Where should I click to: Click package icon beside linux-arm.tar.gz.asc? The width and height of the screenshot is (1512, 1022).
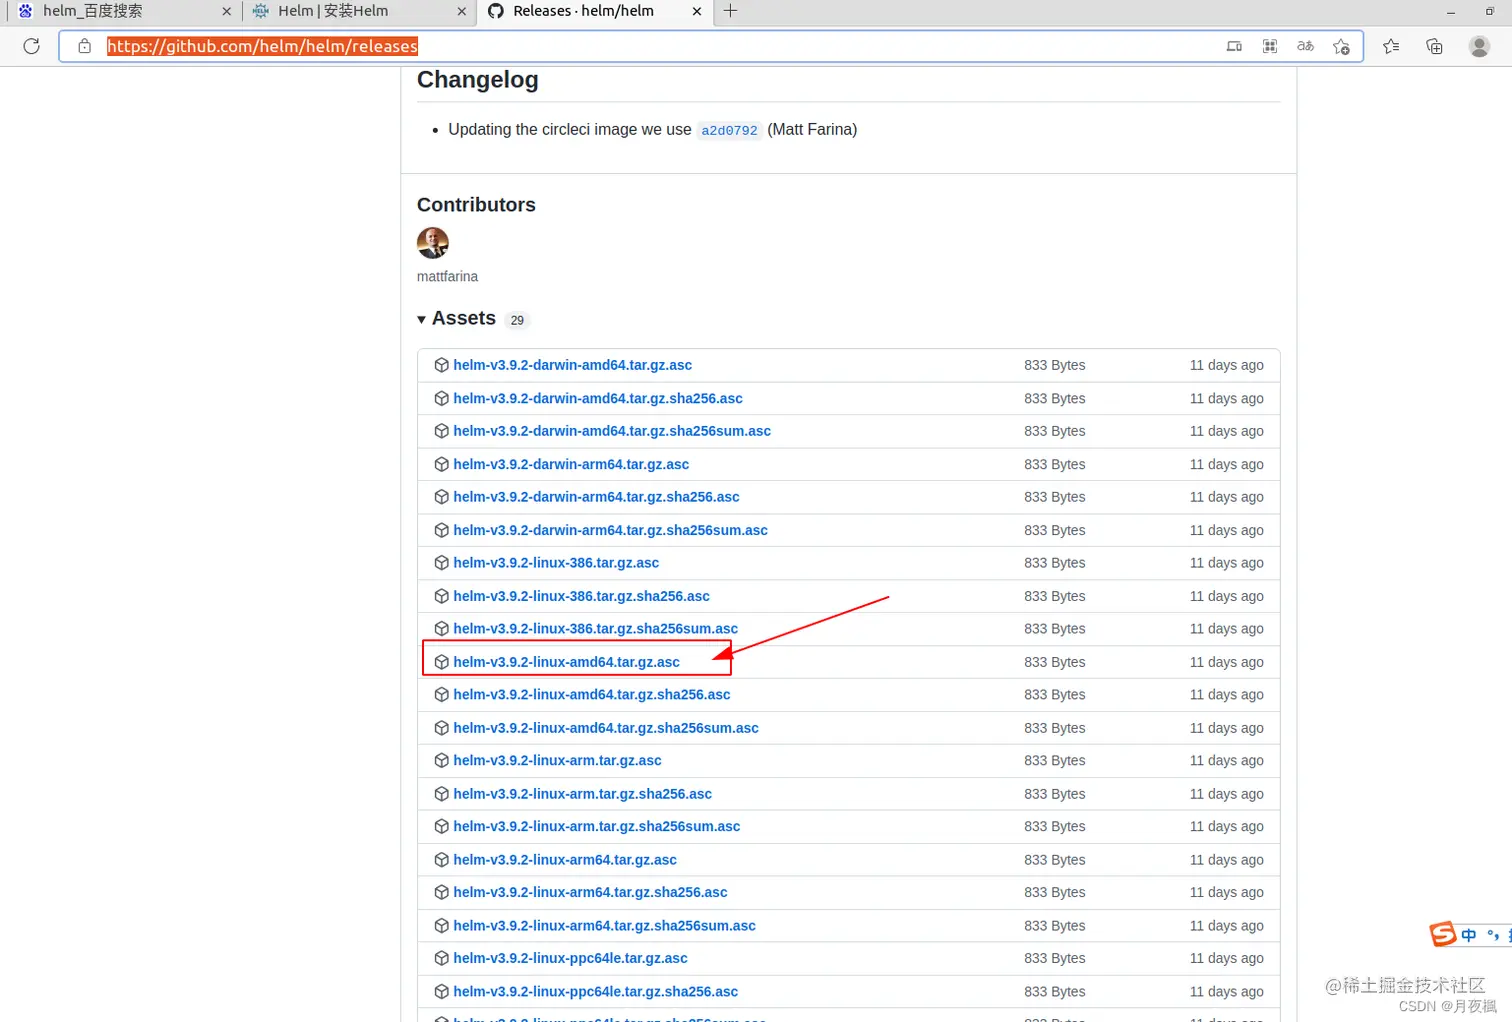[441, 761]
